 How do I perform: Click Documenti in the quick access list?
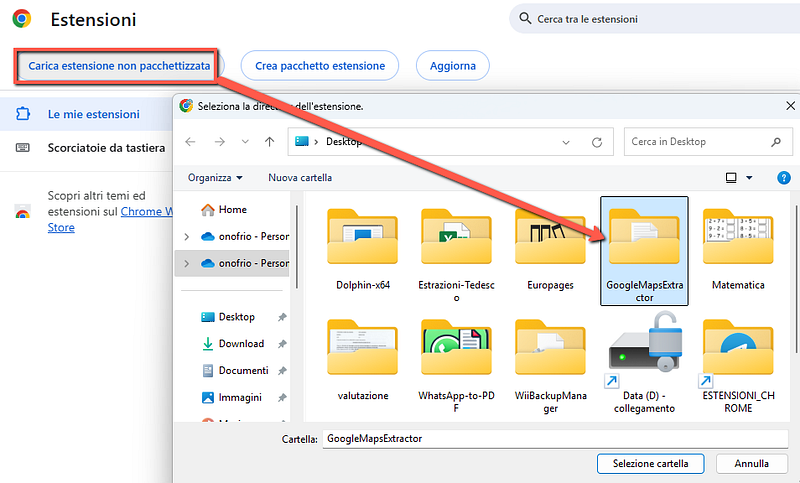click(235, 371)
